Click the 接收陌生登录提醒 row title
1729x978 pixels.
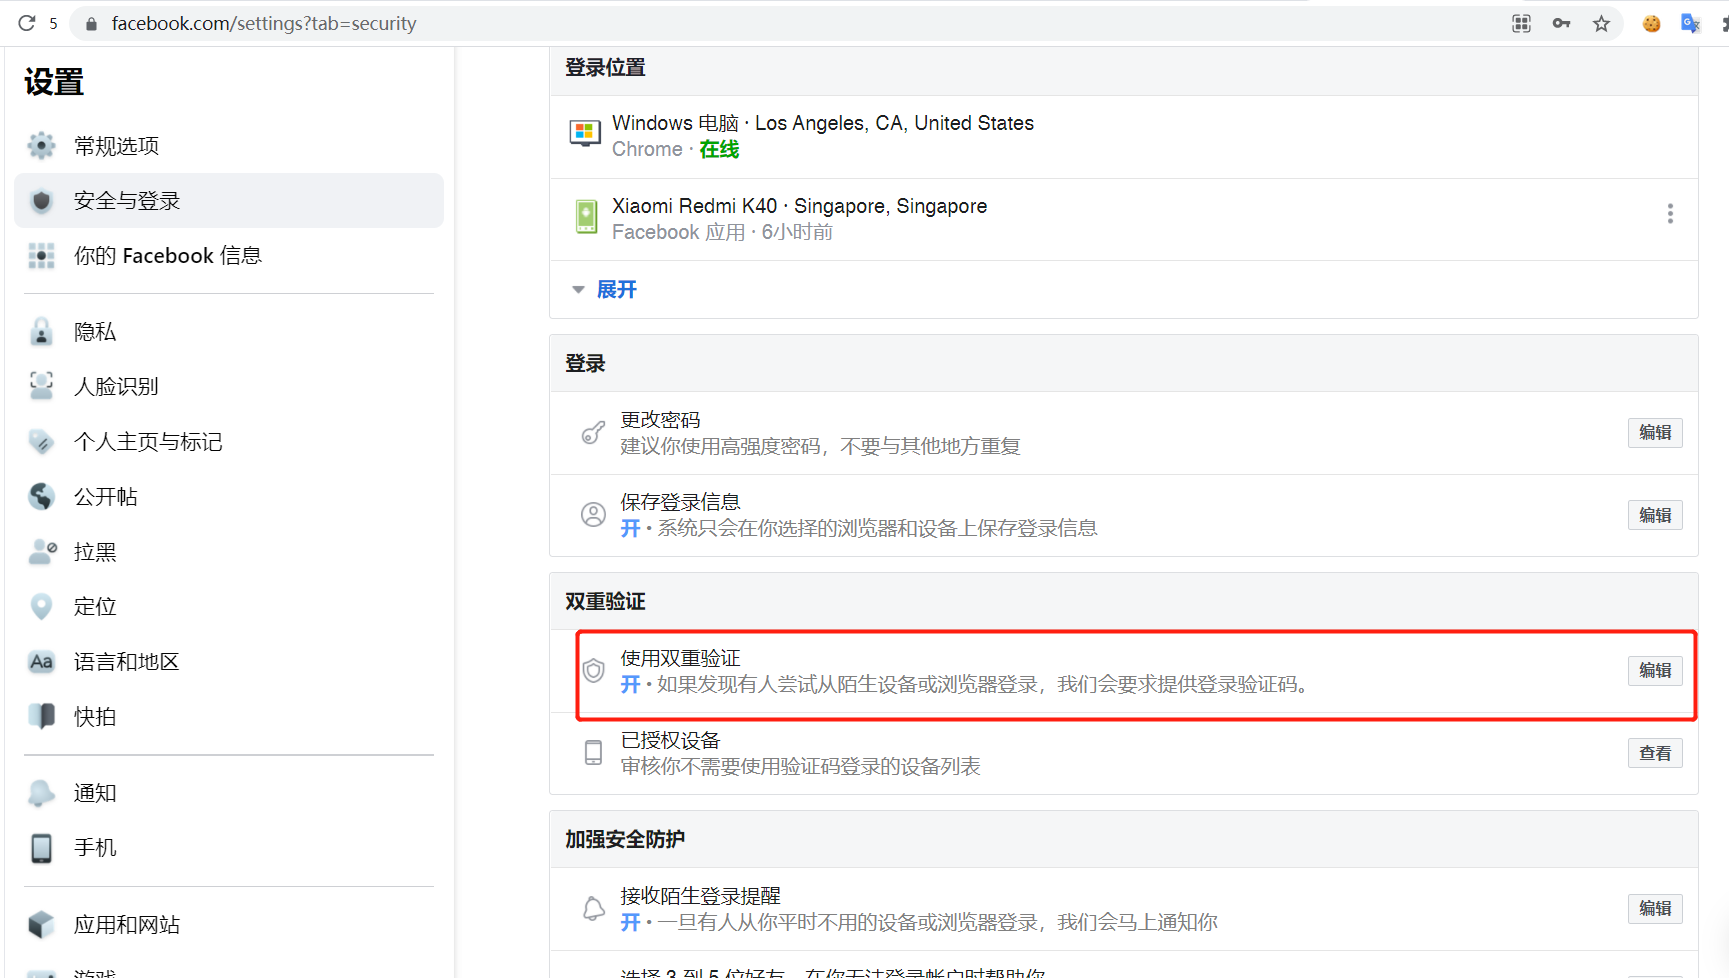click(x=700, y=896)
